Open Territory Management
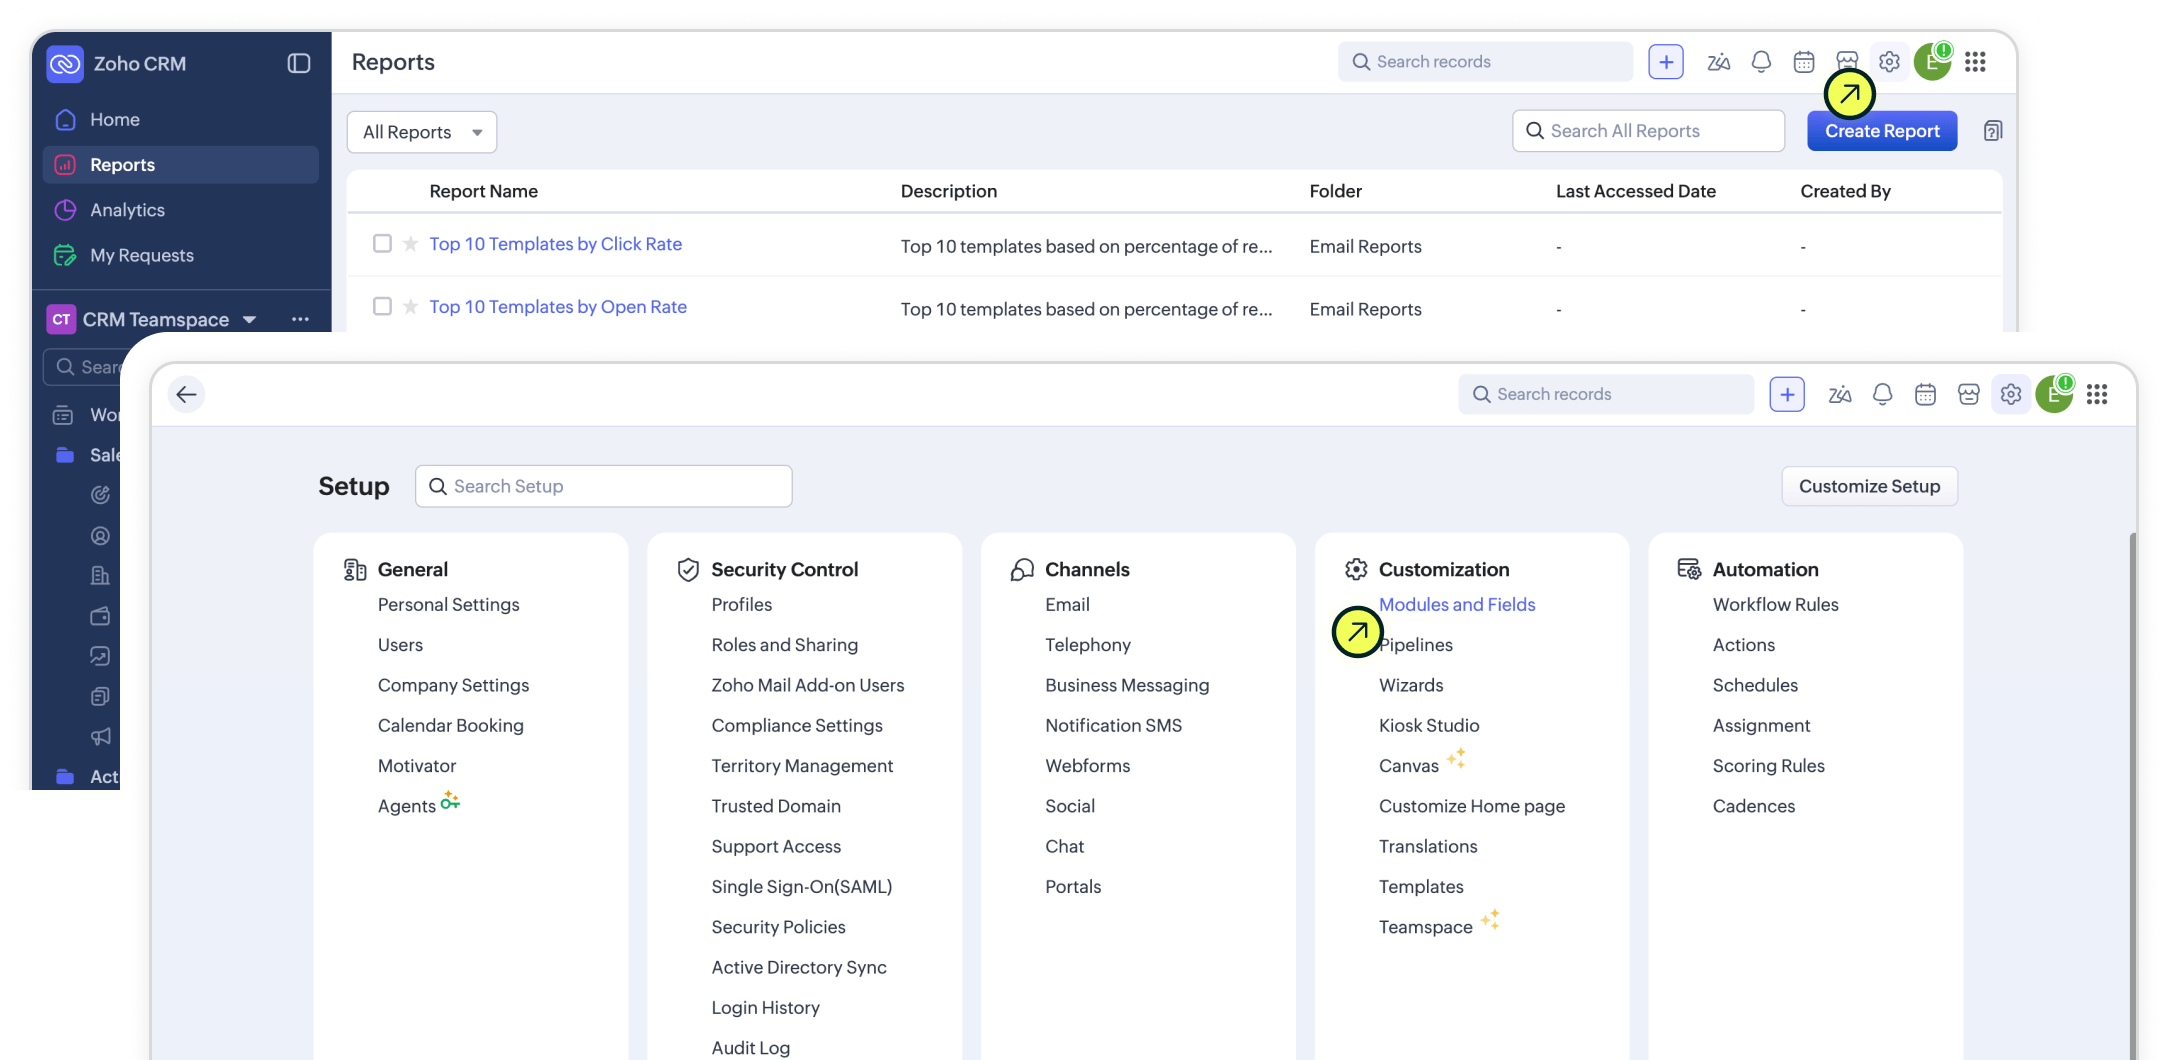2168x1060 pixels. click(802, 766)
